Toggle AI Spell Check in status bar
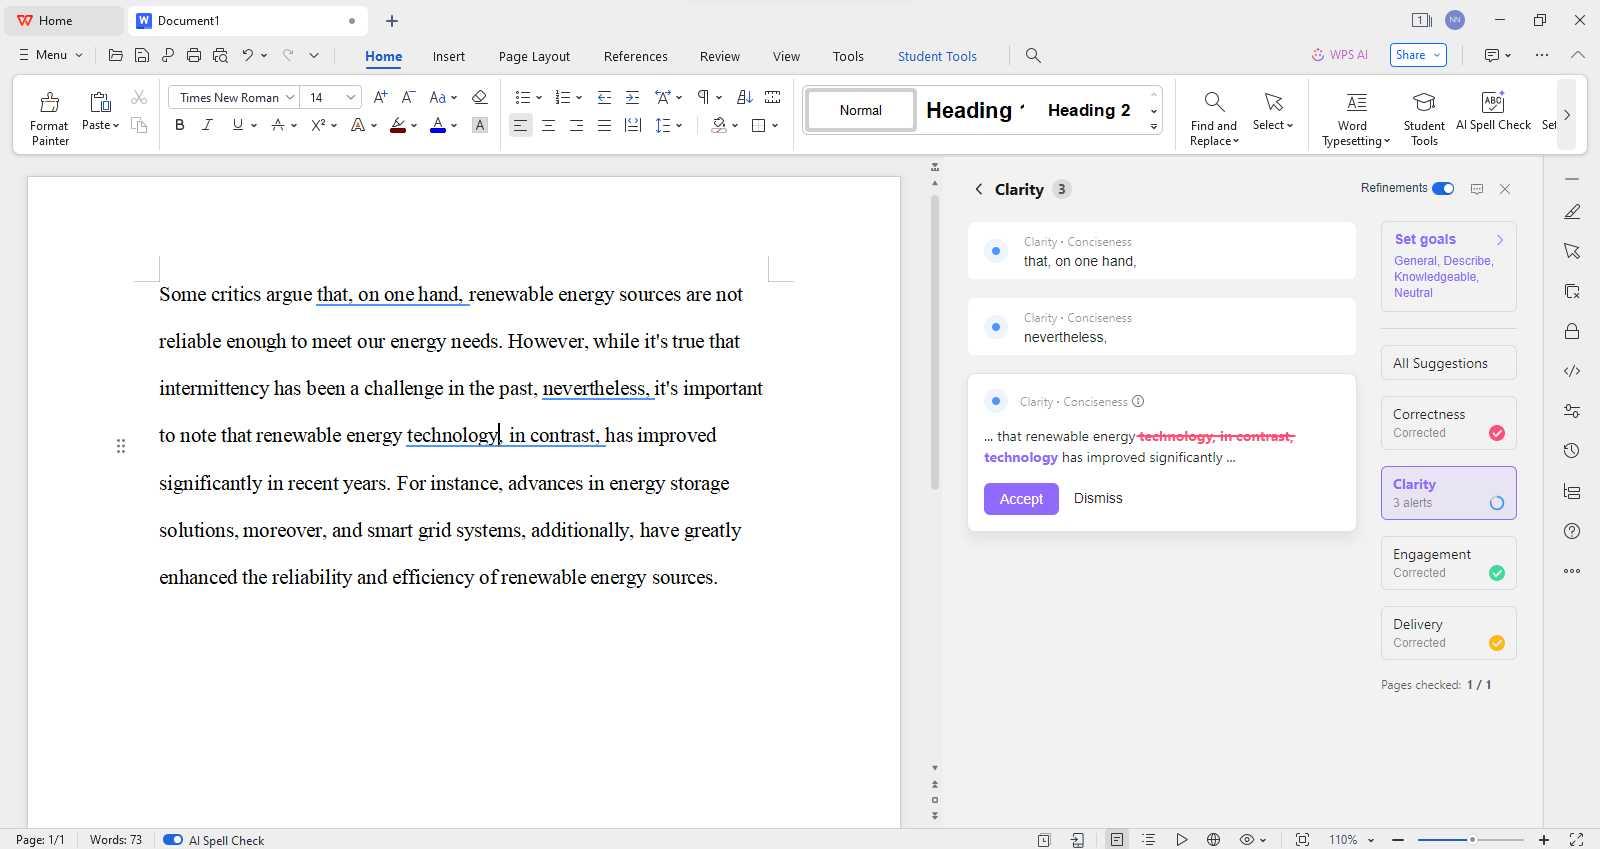This screenshot has height=849, width=1600. [173, 840]
